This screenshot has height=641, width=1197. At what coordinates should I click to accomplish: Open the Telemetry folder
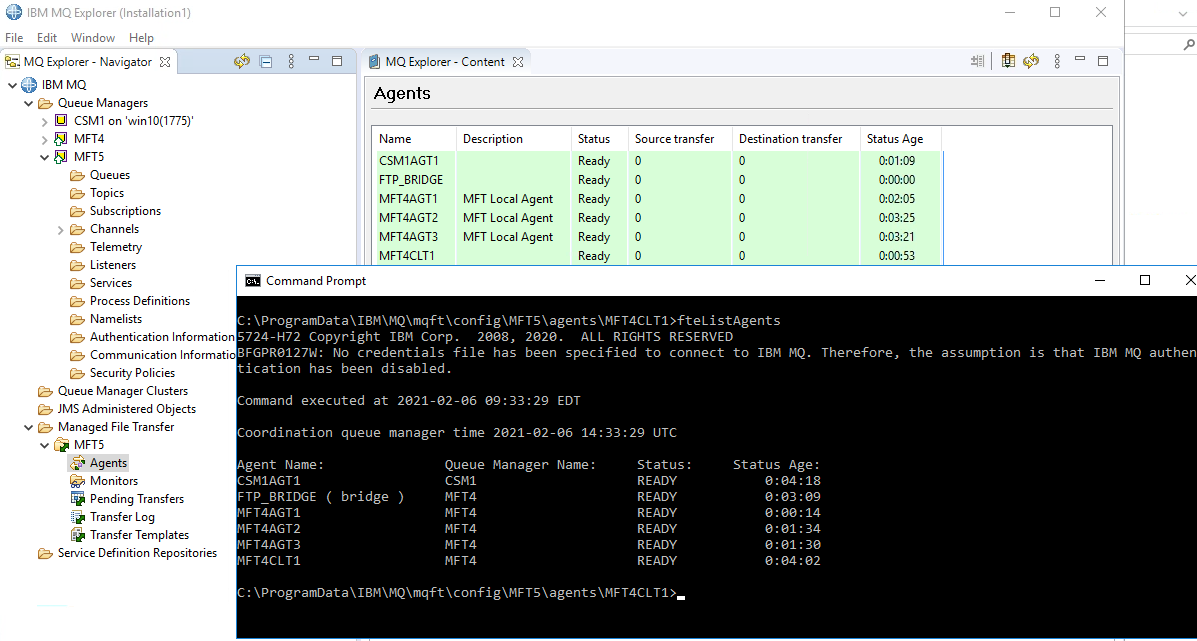click(116, 247)
